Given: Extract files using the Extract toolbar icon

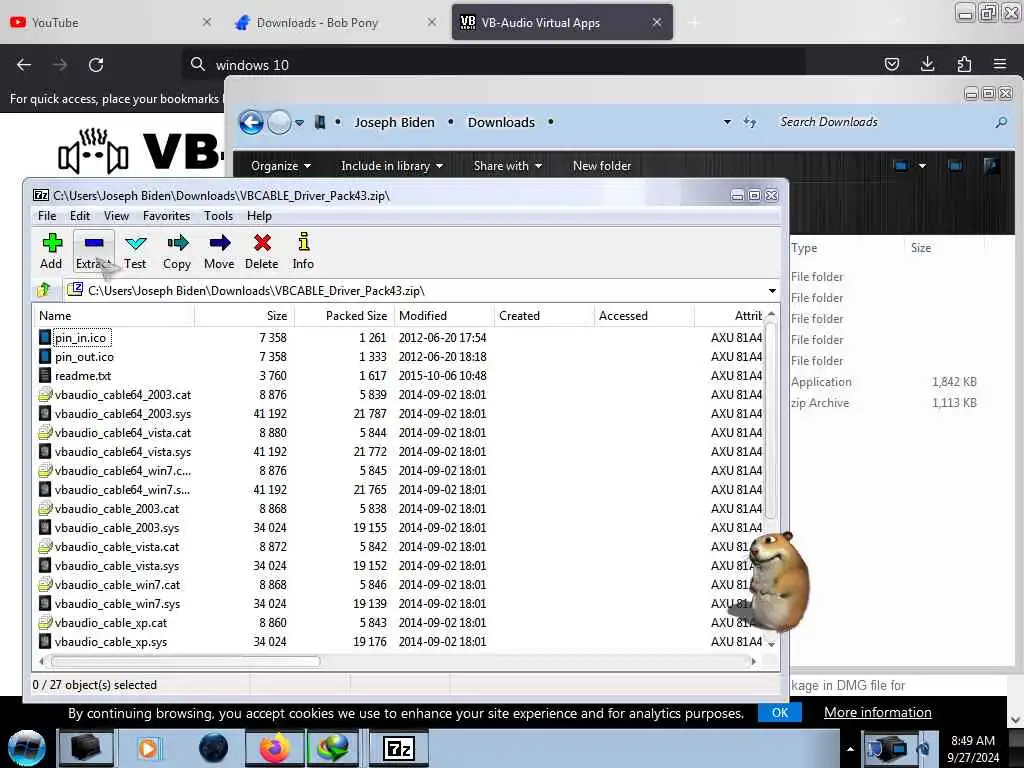Looking at the screenshot, I should pyautogui.click(x=93, y=251).
